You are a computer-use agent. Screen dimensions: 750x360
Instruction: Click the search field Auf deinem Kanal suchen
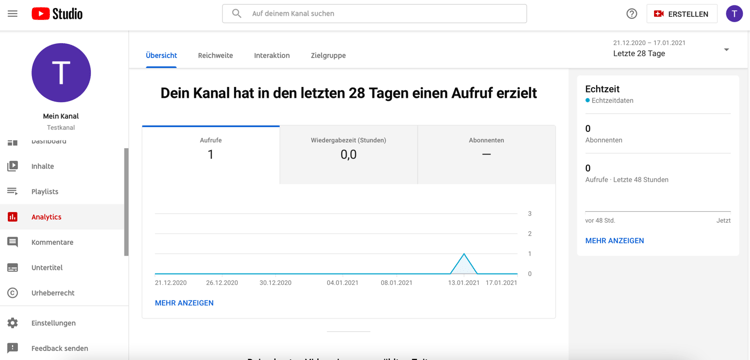(x=375, y=14)
